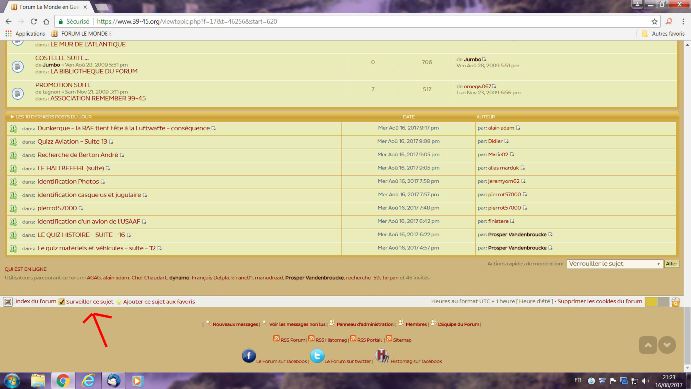Image resolution: width=691 pixels, height=389 pixels.
Task: Open L'équipe du Forum link
Action: 458,324
